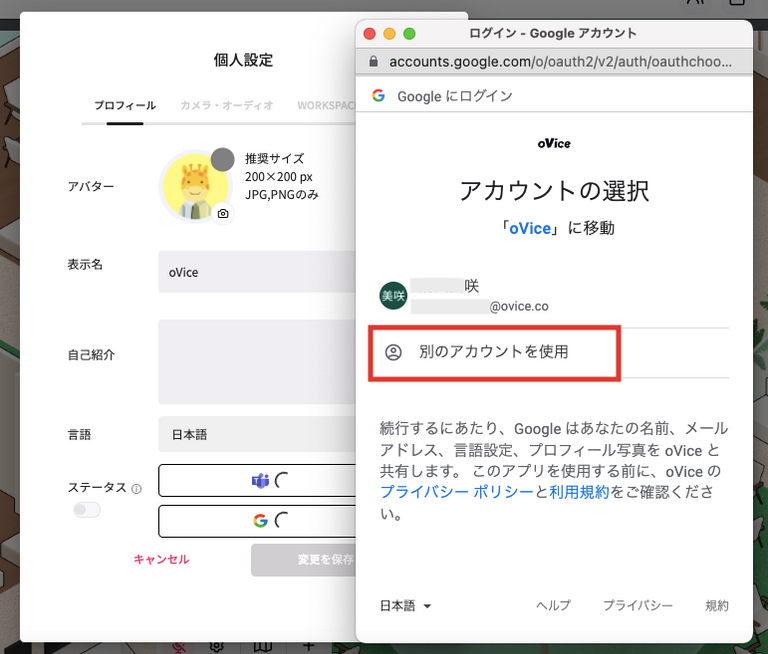Click the 表示名 field containing oVice
The image size is (768, 654).
257,272
